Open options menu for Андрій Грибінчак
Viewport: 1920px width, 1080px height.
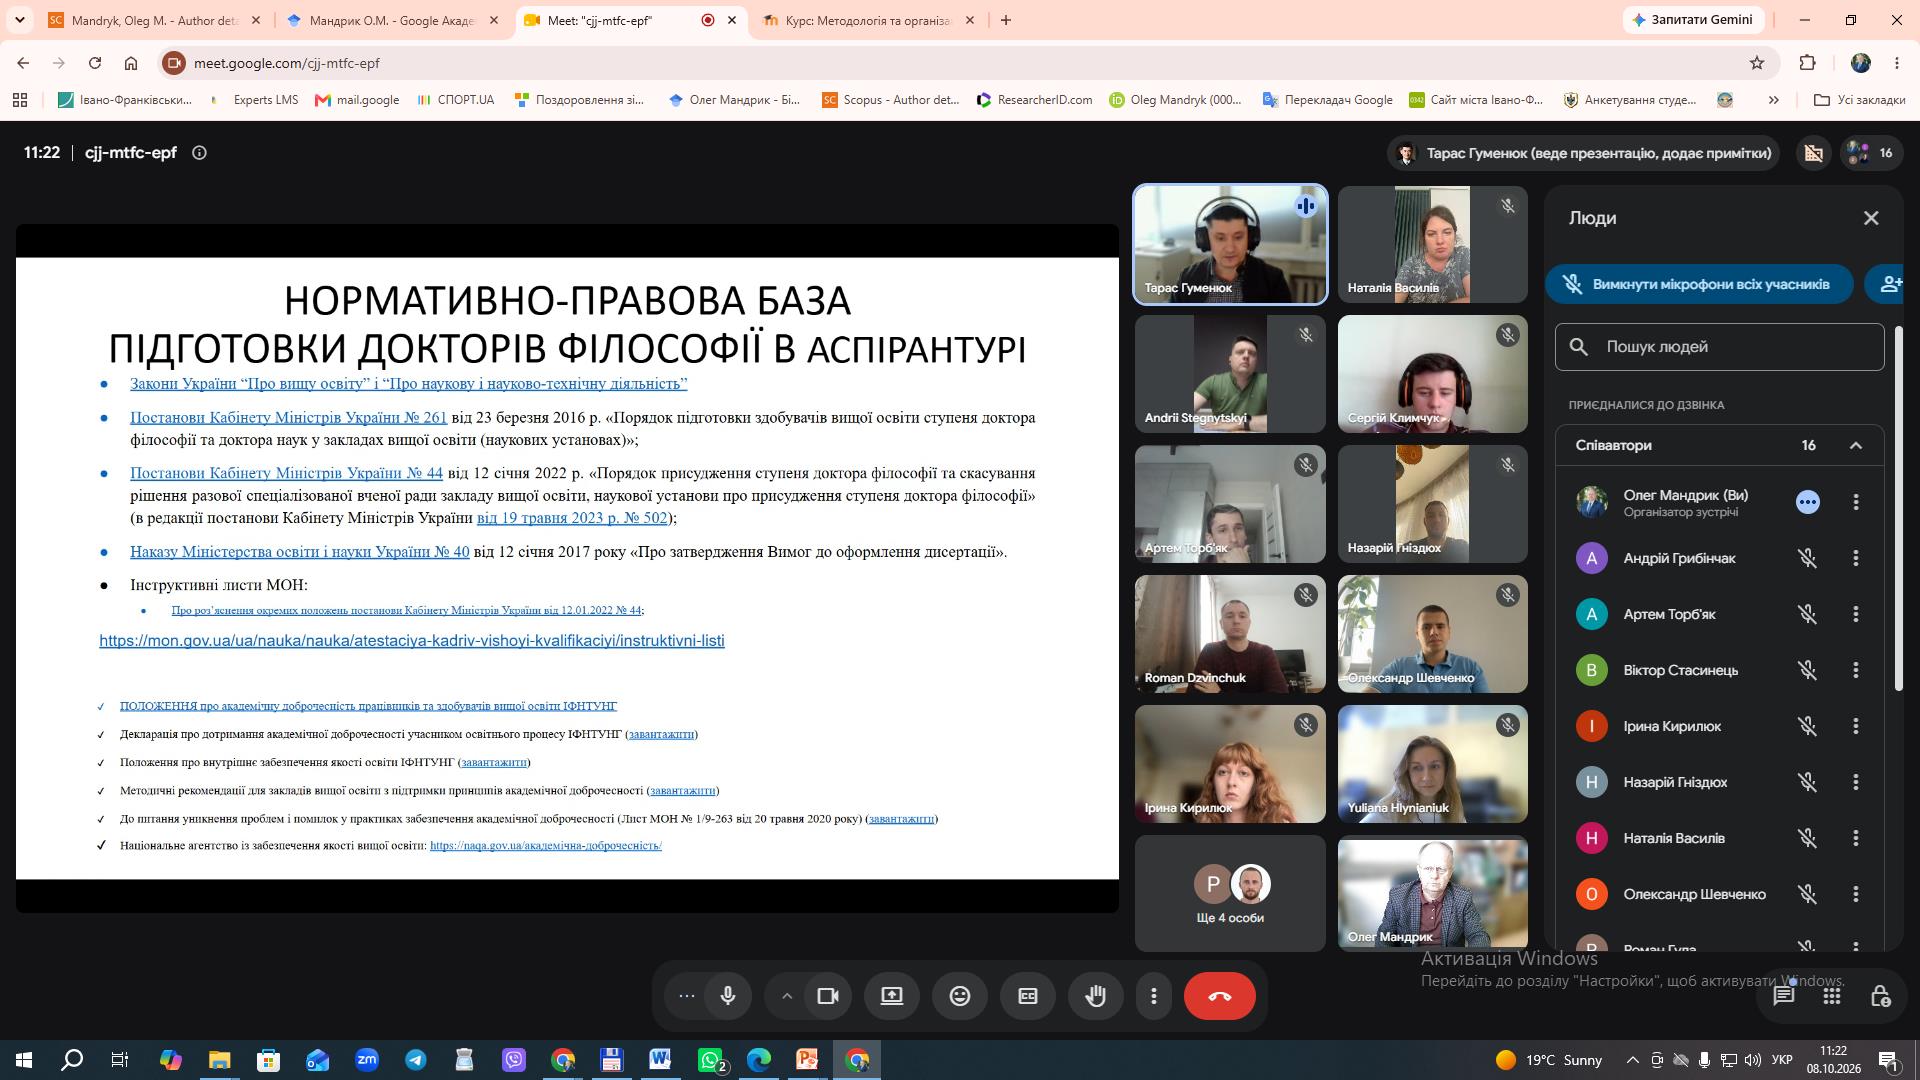(1856, 558)
